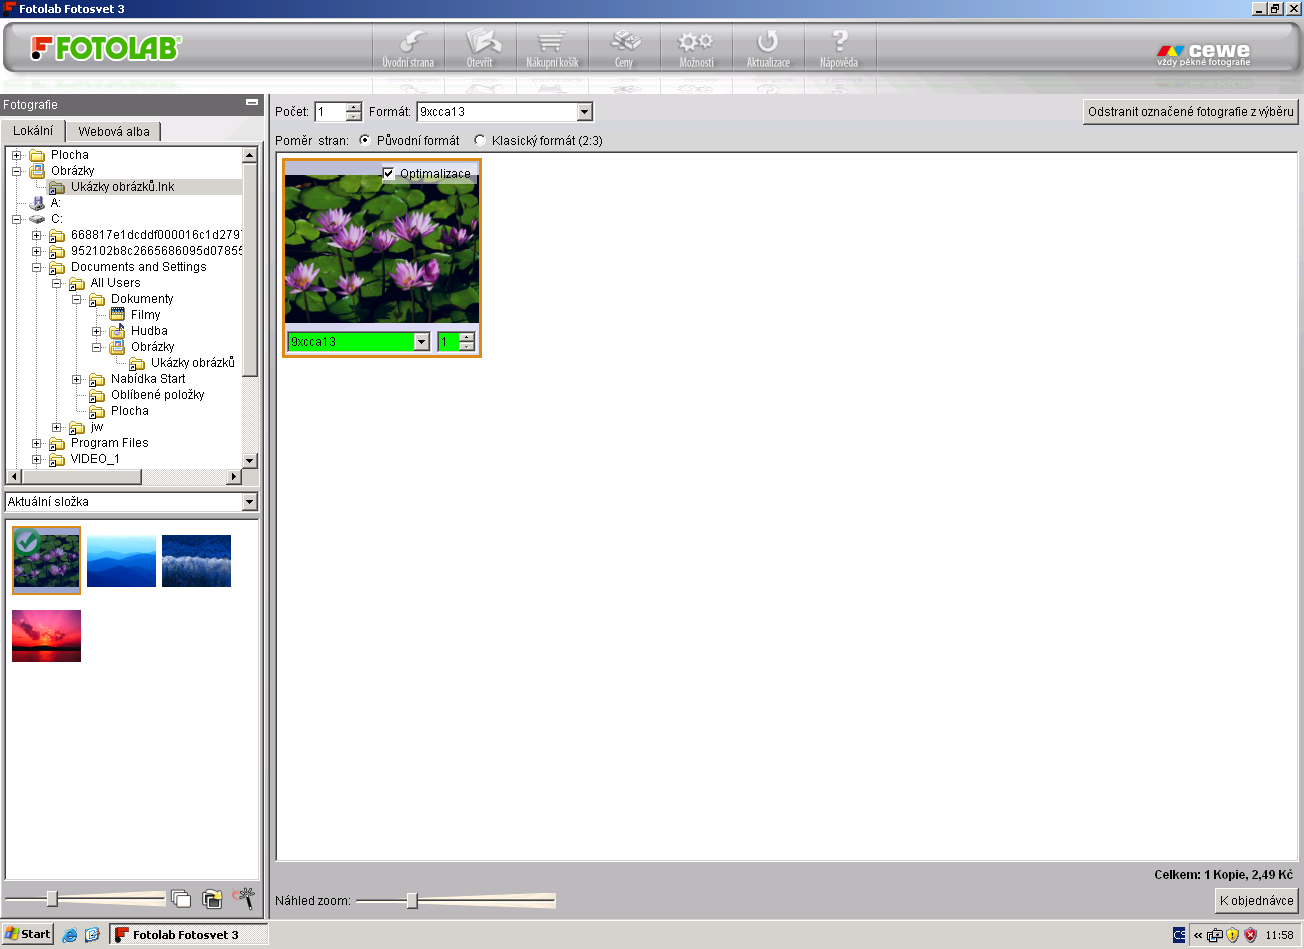Click Odstranit označené fotografie z výběru button
Screen dimensions: 1304x949
(x=1191, y=111)
